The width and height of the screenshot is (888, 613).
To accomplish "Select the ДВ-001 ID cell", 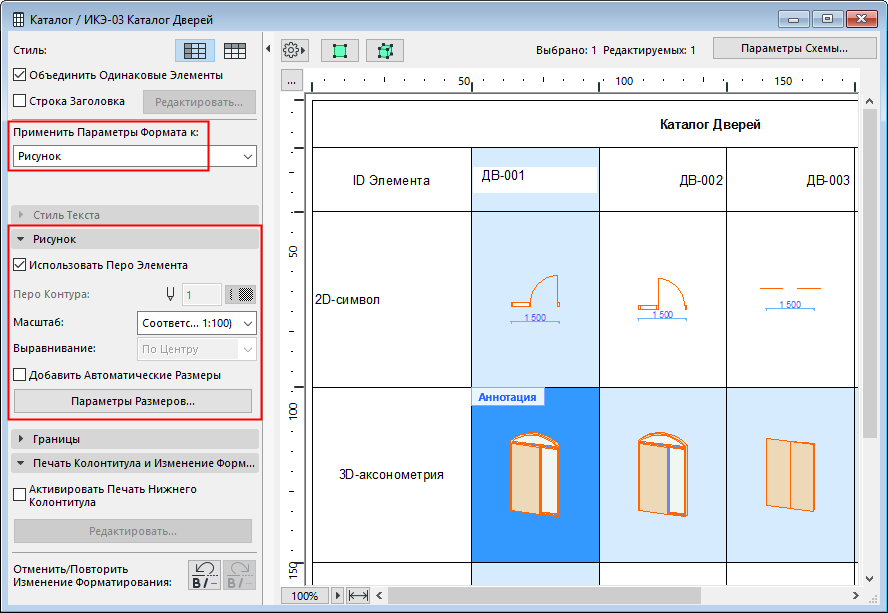I will tap(535, 180).
